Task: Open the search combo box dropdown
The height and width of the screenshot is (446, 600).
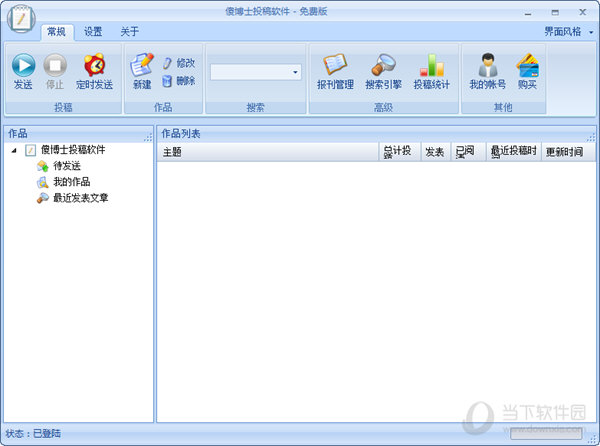Action: click(x=295, y=72)
